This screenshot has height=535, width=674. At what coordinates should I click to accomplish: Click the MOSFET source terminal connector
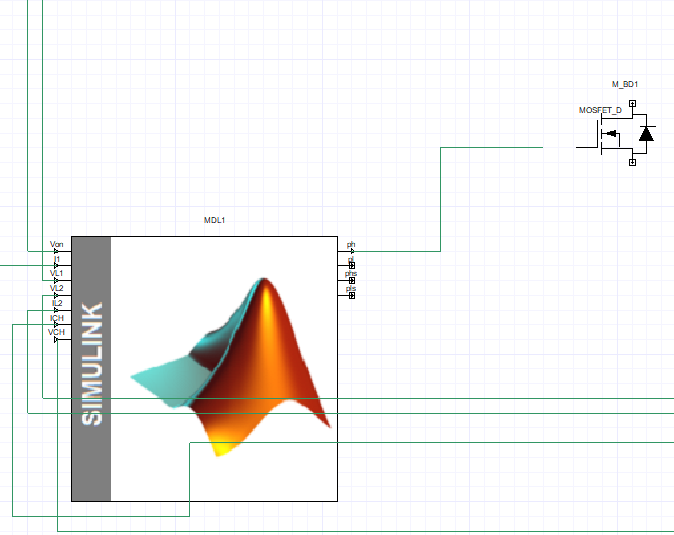click(632, 162)
